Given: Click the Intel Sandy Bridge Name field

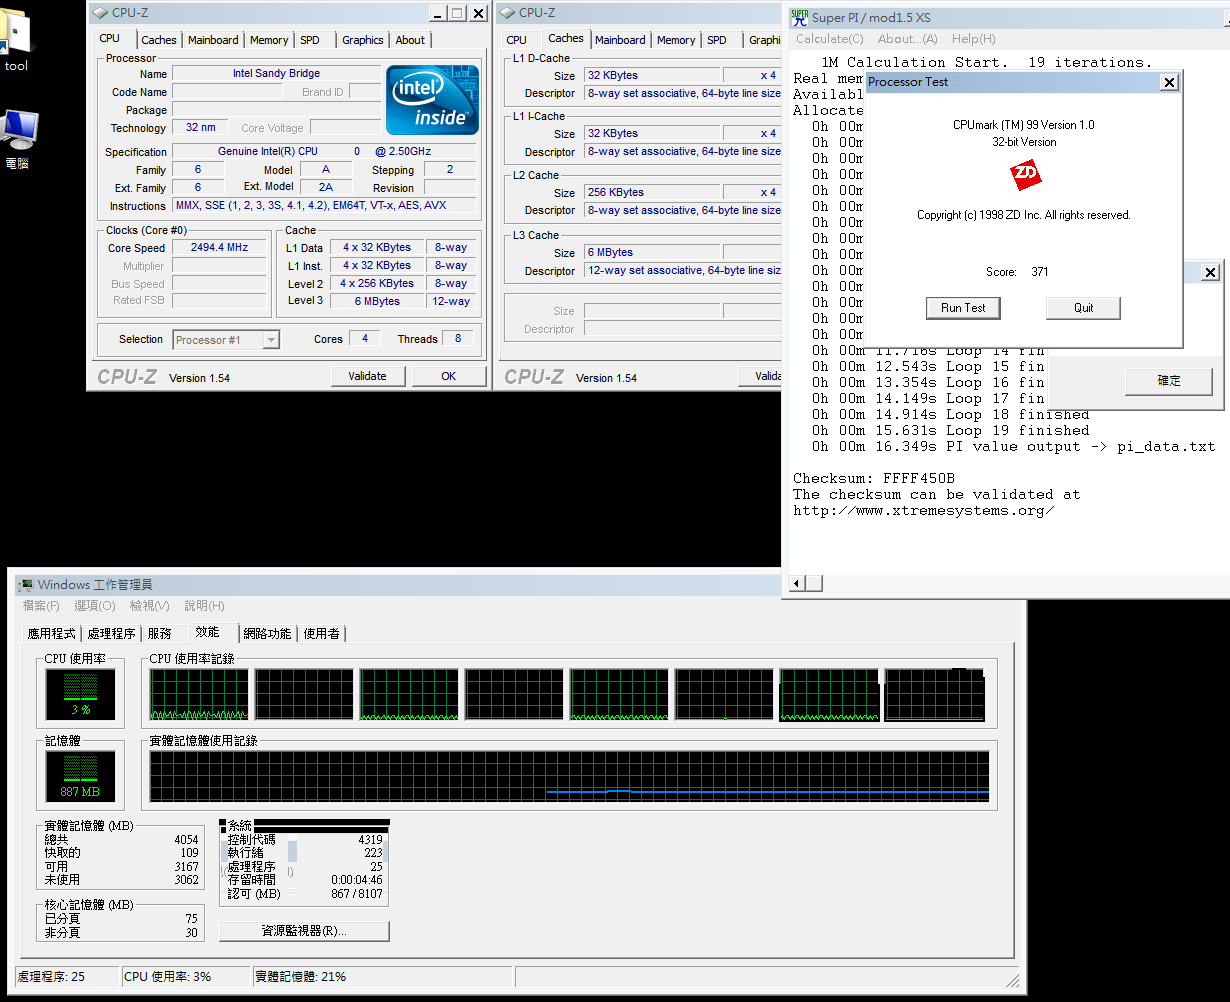Looking at the screenshot, I should coord(276,74).
